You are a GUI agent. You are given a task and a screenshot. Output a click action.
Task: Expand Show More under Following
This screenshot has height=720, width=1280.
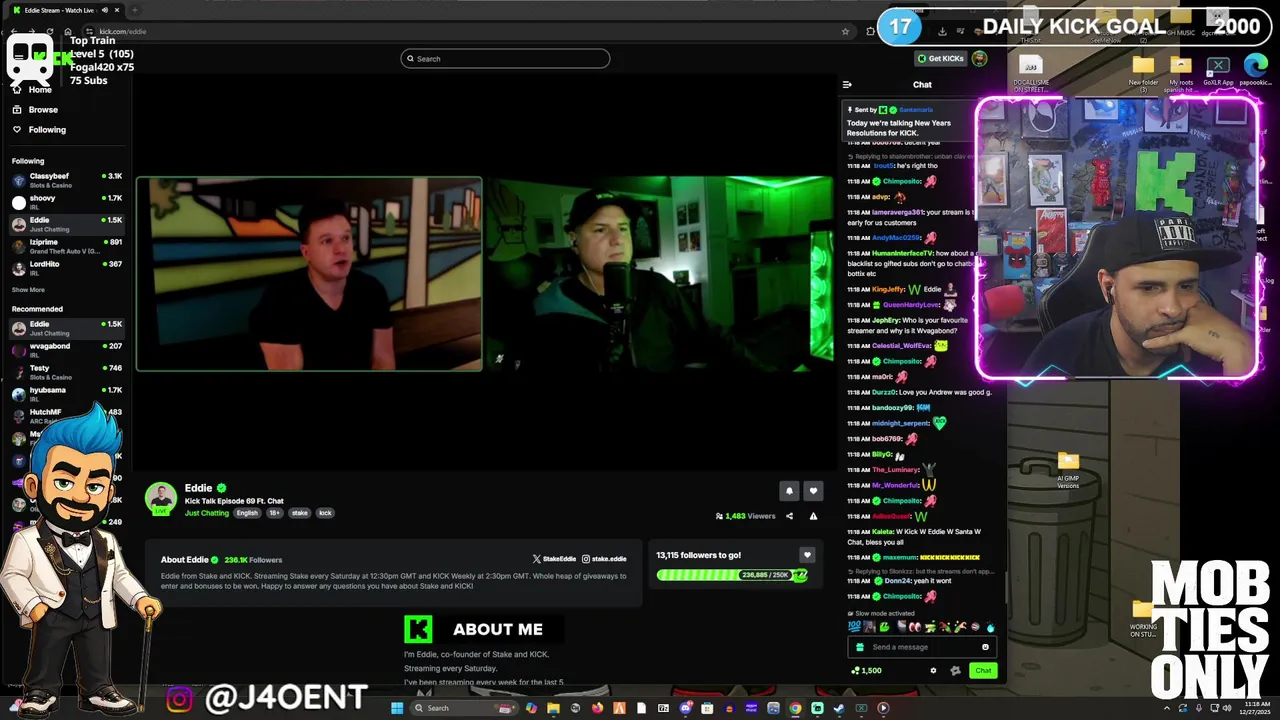coord(28,290)
